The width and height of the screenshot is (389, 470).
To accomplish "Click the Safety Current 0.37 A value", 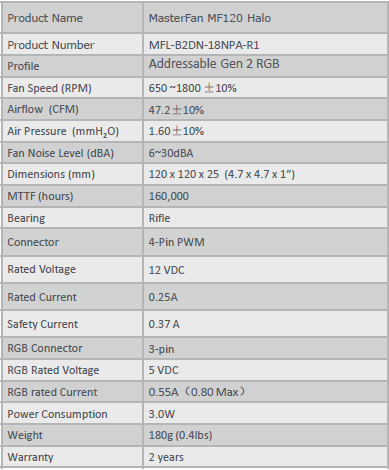I will click(164, 324).
